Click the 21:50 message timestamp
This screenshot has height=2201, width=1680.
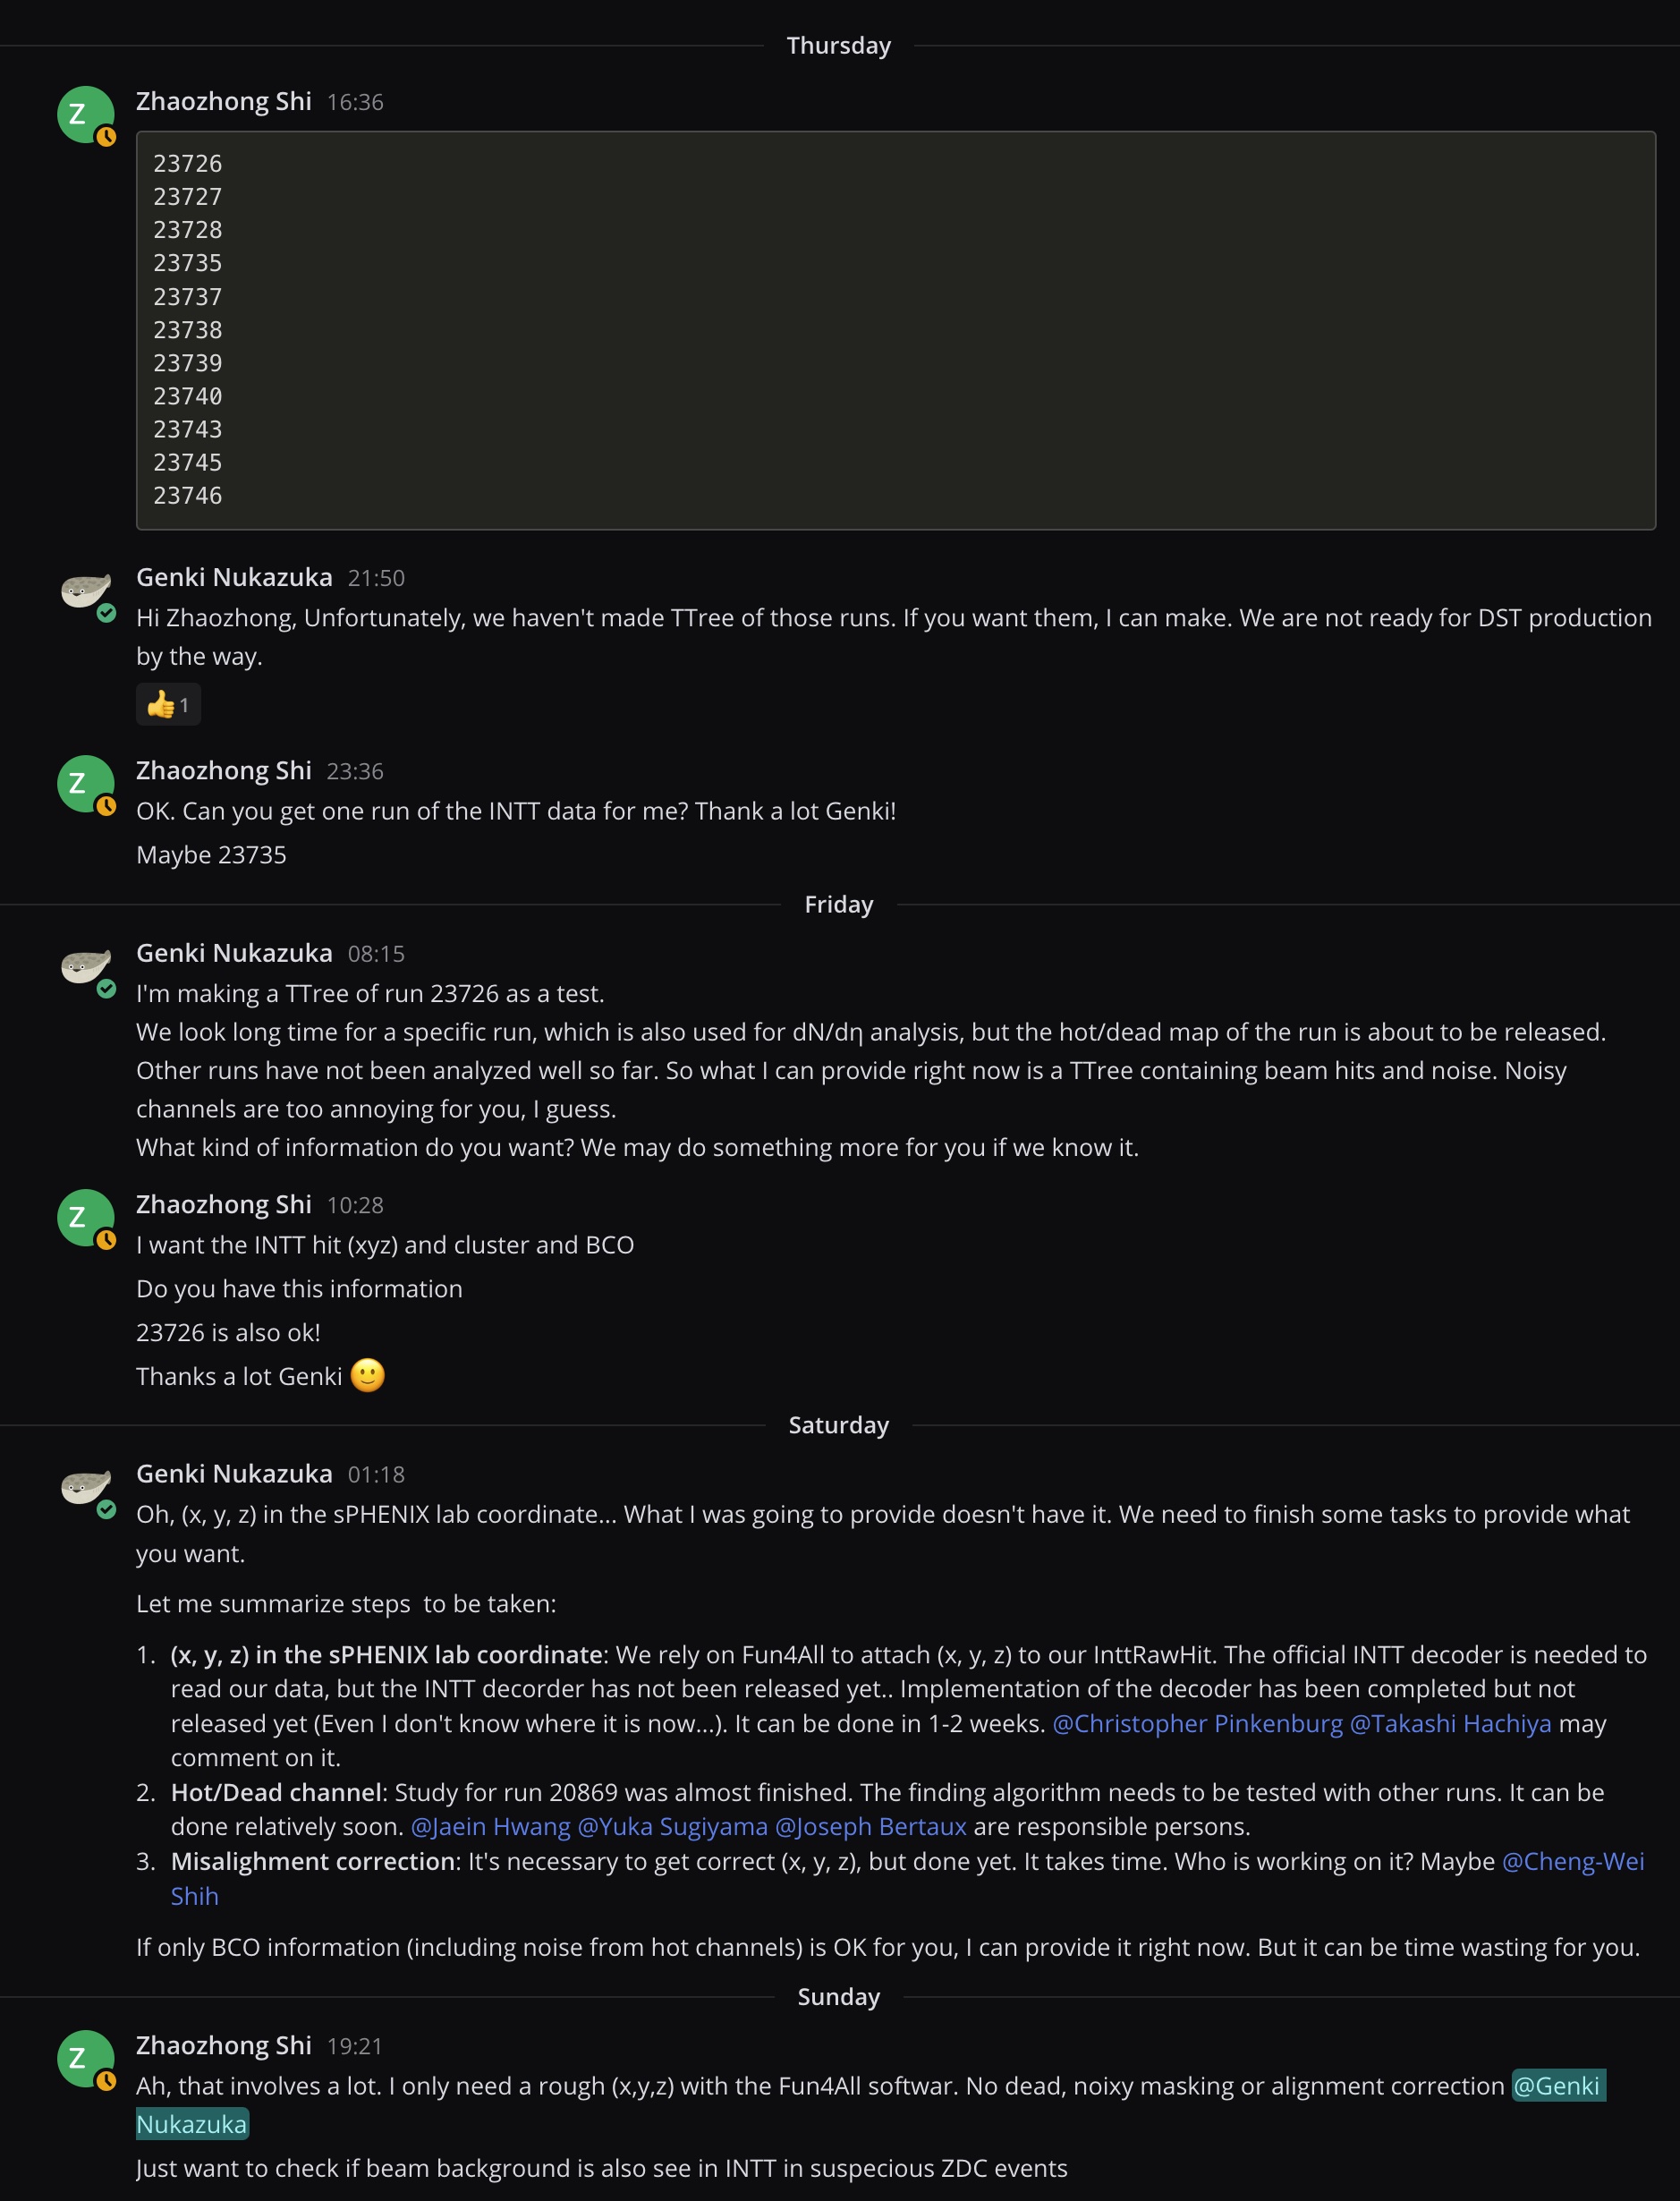click(376, 578)
